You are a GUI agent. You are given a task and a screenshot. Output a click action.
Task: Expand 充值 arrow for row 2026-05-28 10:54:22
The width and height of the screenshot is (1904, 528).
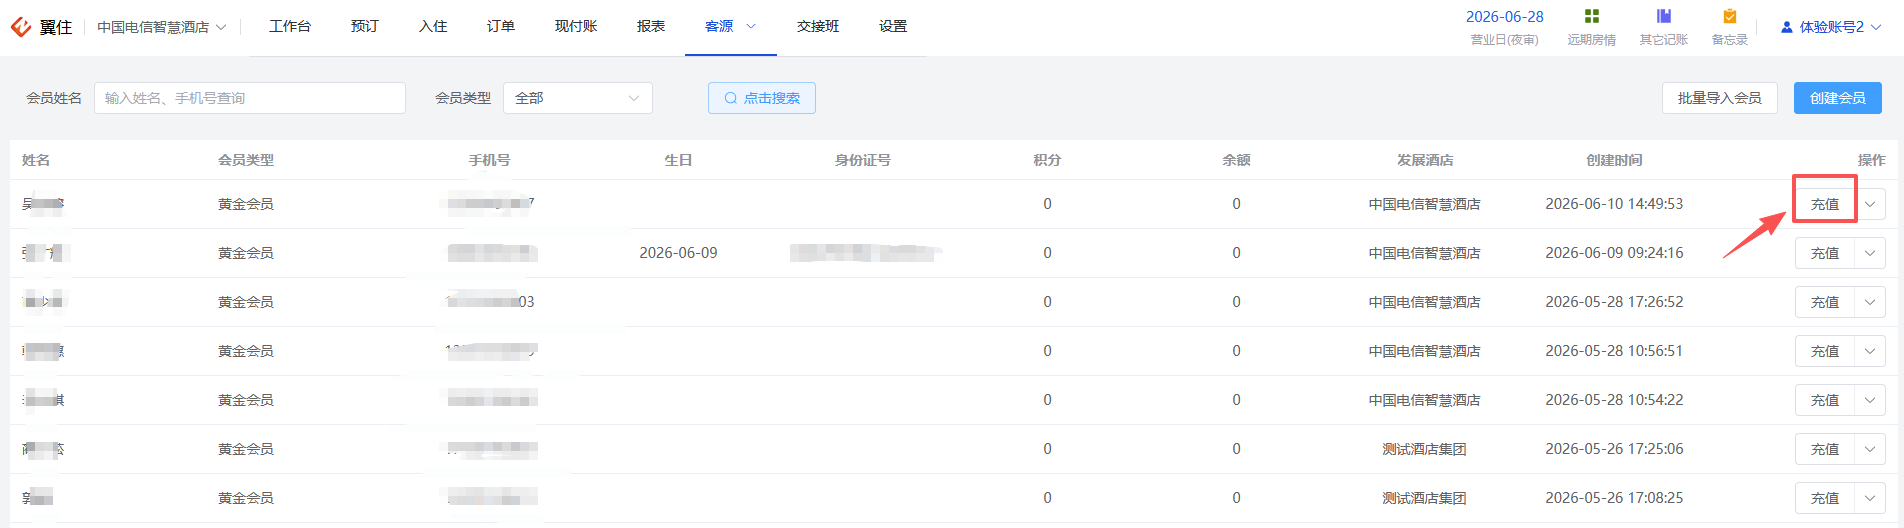(x=1870, y=400)
